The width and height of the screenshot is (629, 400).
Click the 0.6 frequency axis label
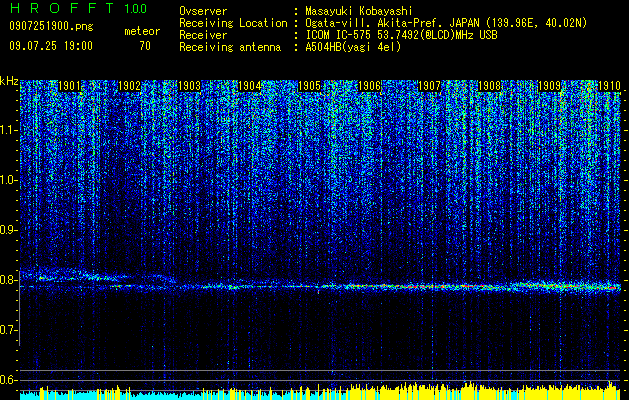9,380
